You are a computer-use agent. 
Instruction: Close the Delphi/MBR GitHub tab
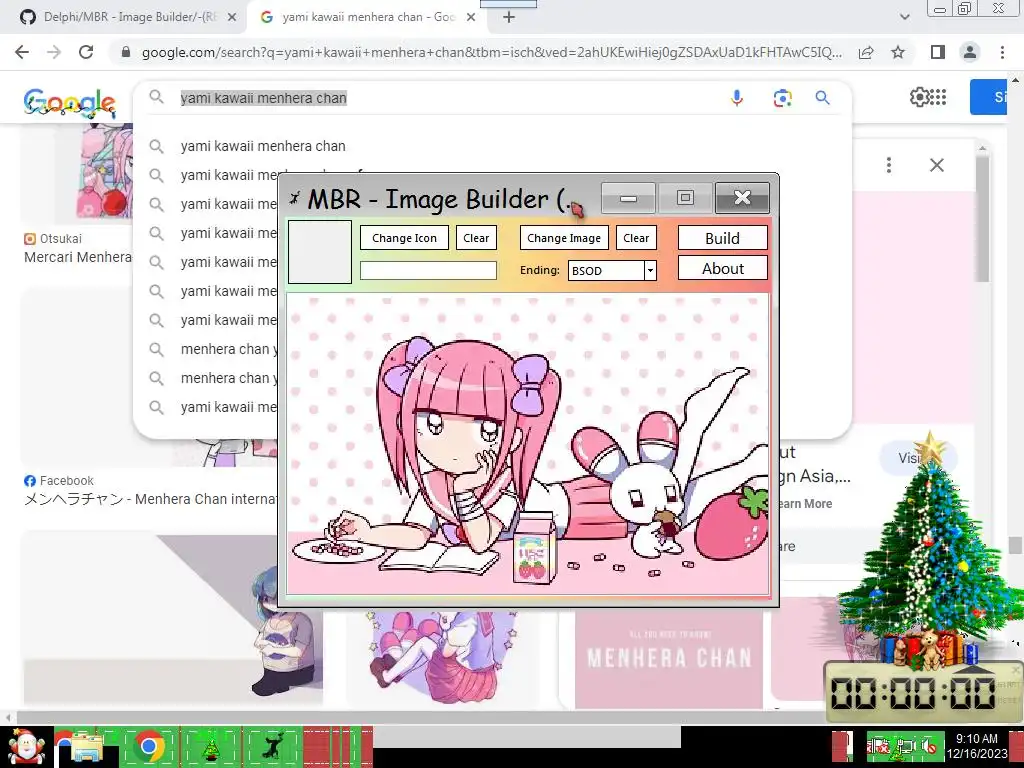232,18
